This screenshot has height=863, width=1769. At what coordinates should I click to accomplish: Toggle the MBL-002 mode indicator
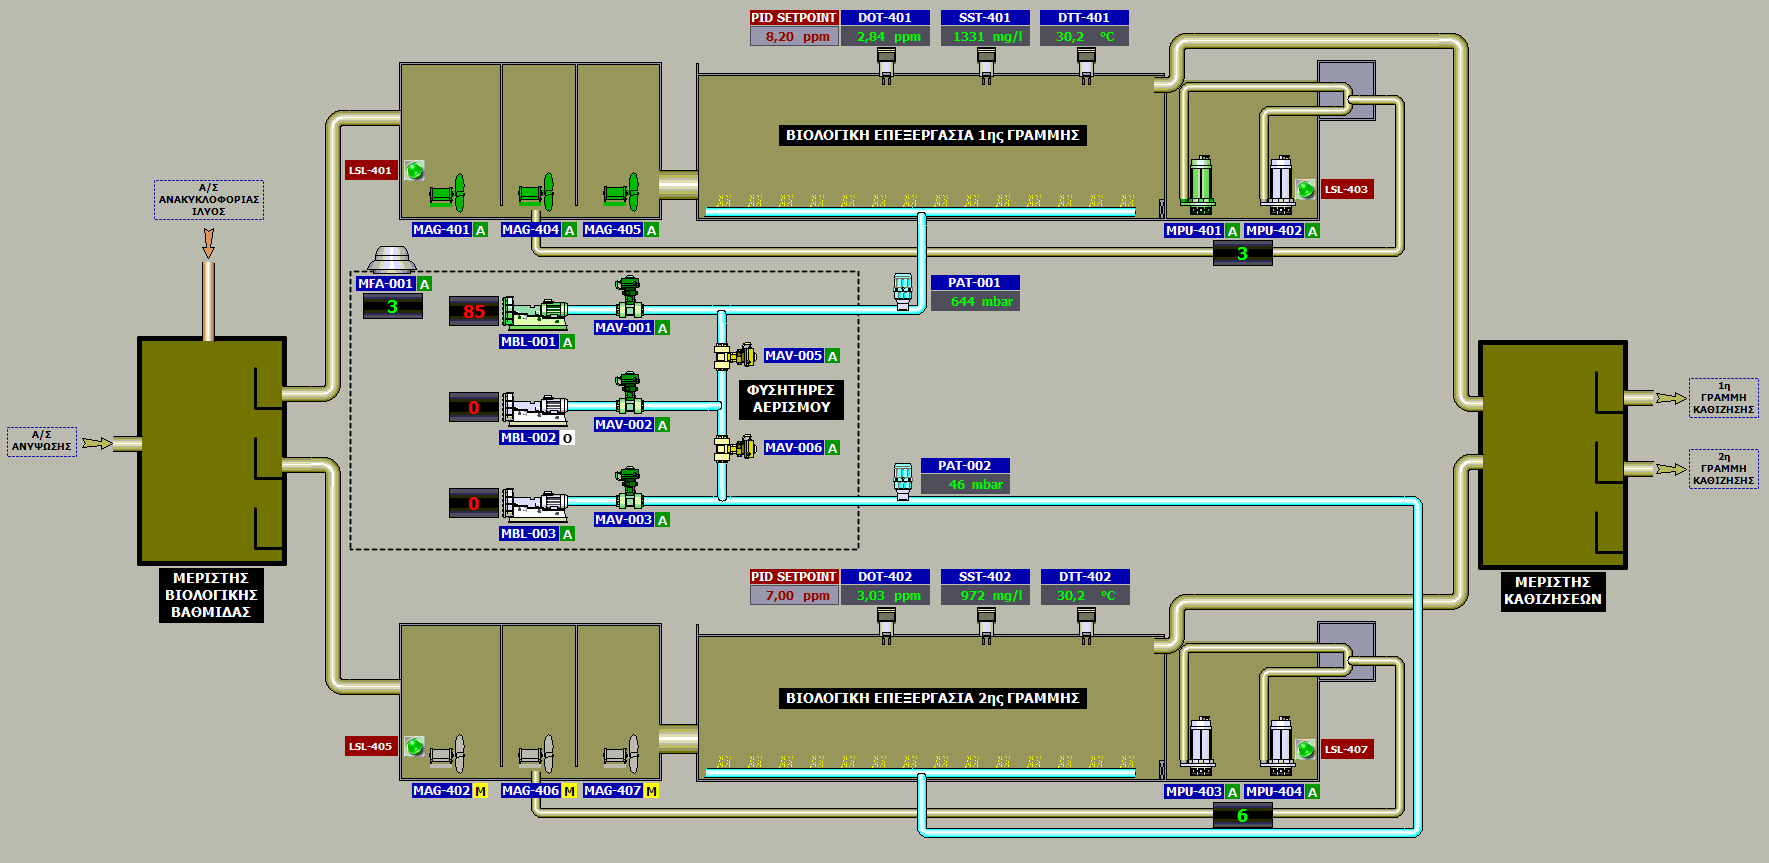coord(567,438)
